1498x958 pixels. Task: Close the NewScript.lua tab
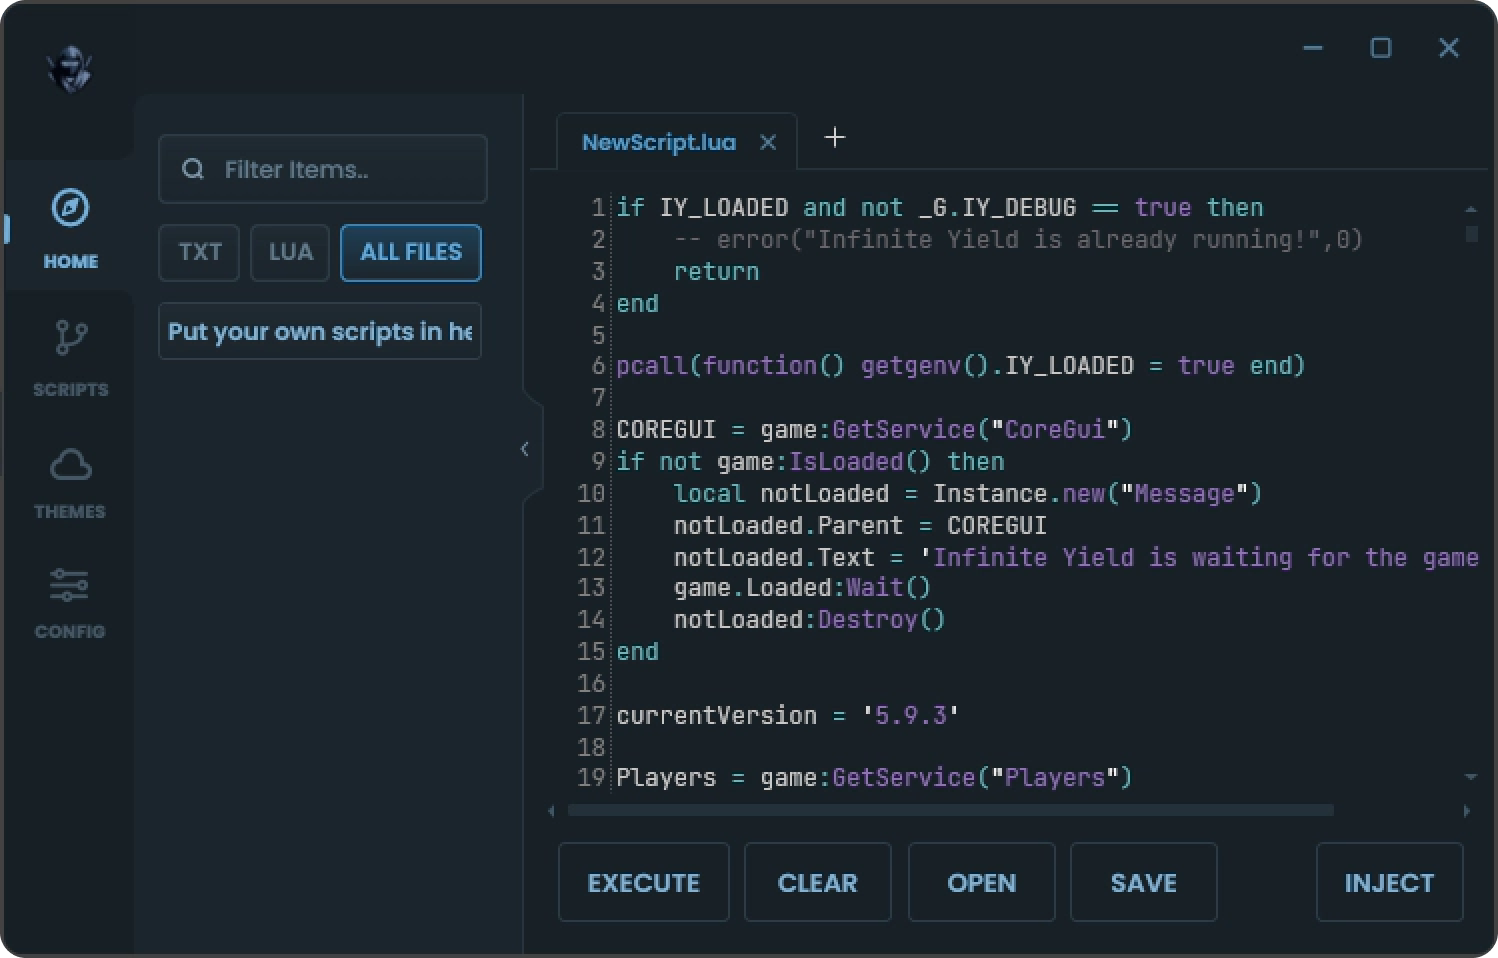click(767, 142)
